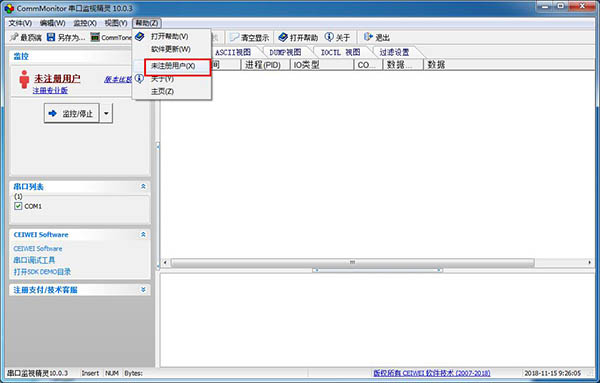Viewport: 600px width, 383px height.
Task: Click the CommMonitor app icon in title bar
Action: coord(9,8)
